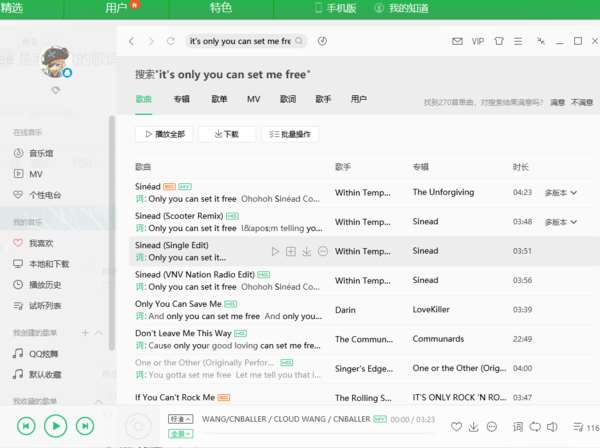Open 我喜欢 favorites in the sidebar
This screenshot has width=600, height=448.
click(34, 243)
